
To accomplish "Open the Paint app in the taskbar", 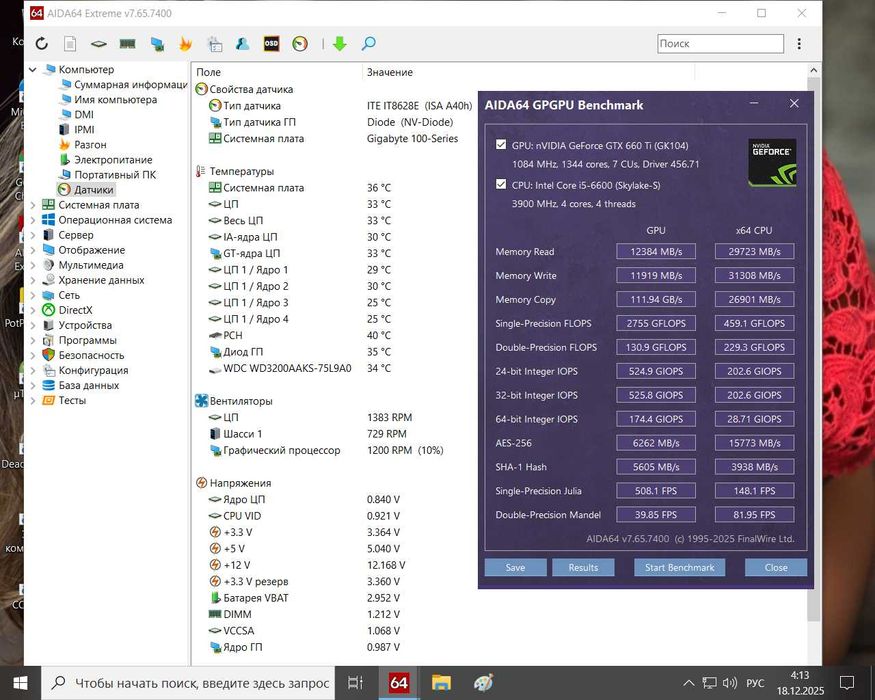I will (483, 683).
